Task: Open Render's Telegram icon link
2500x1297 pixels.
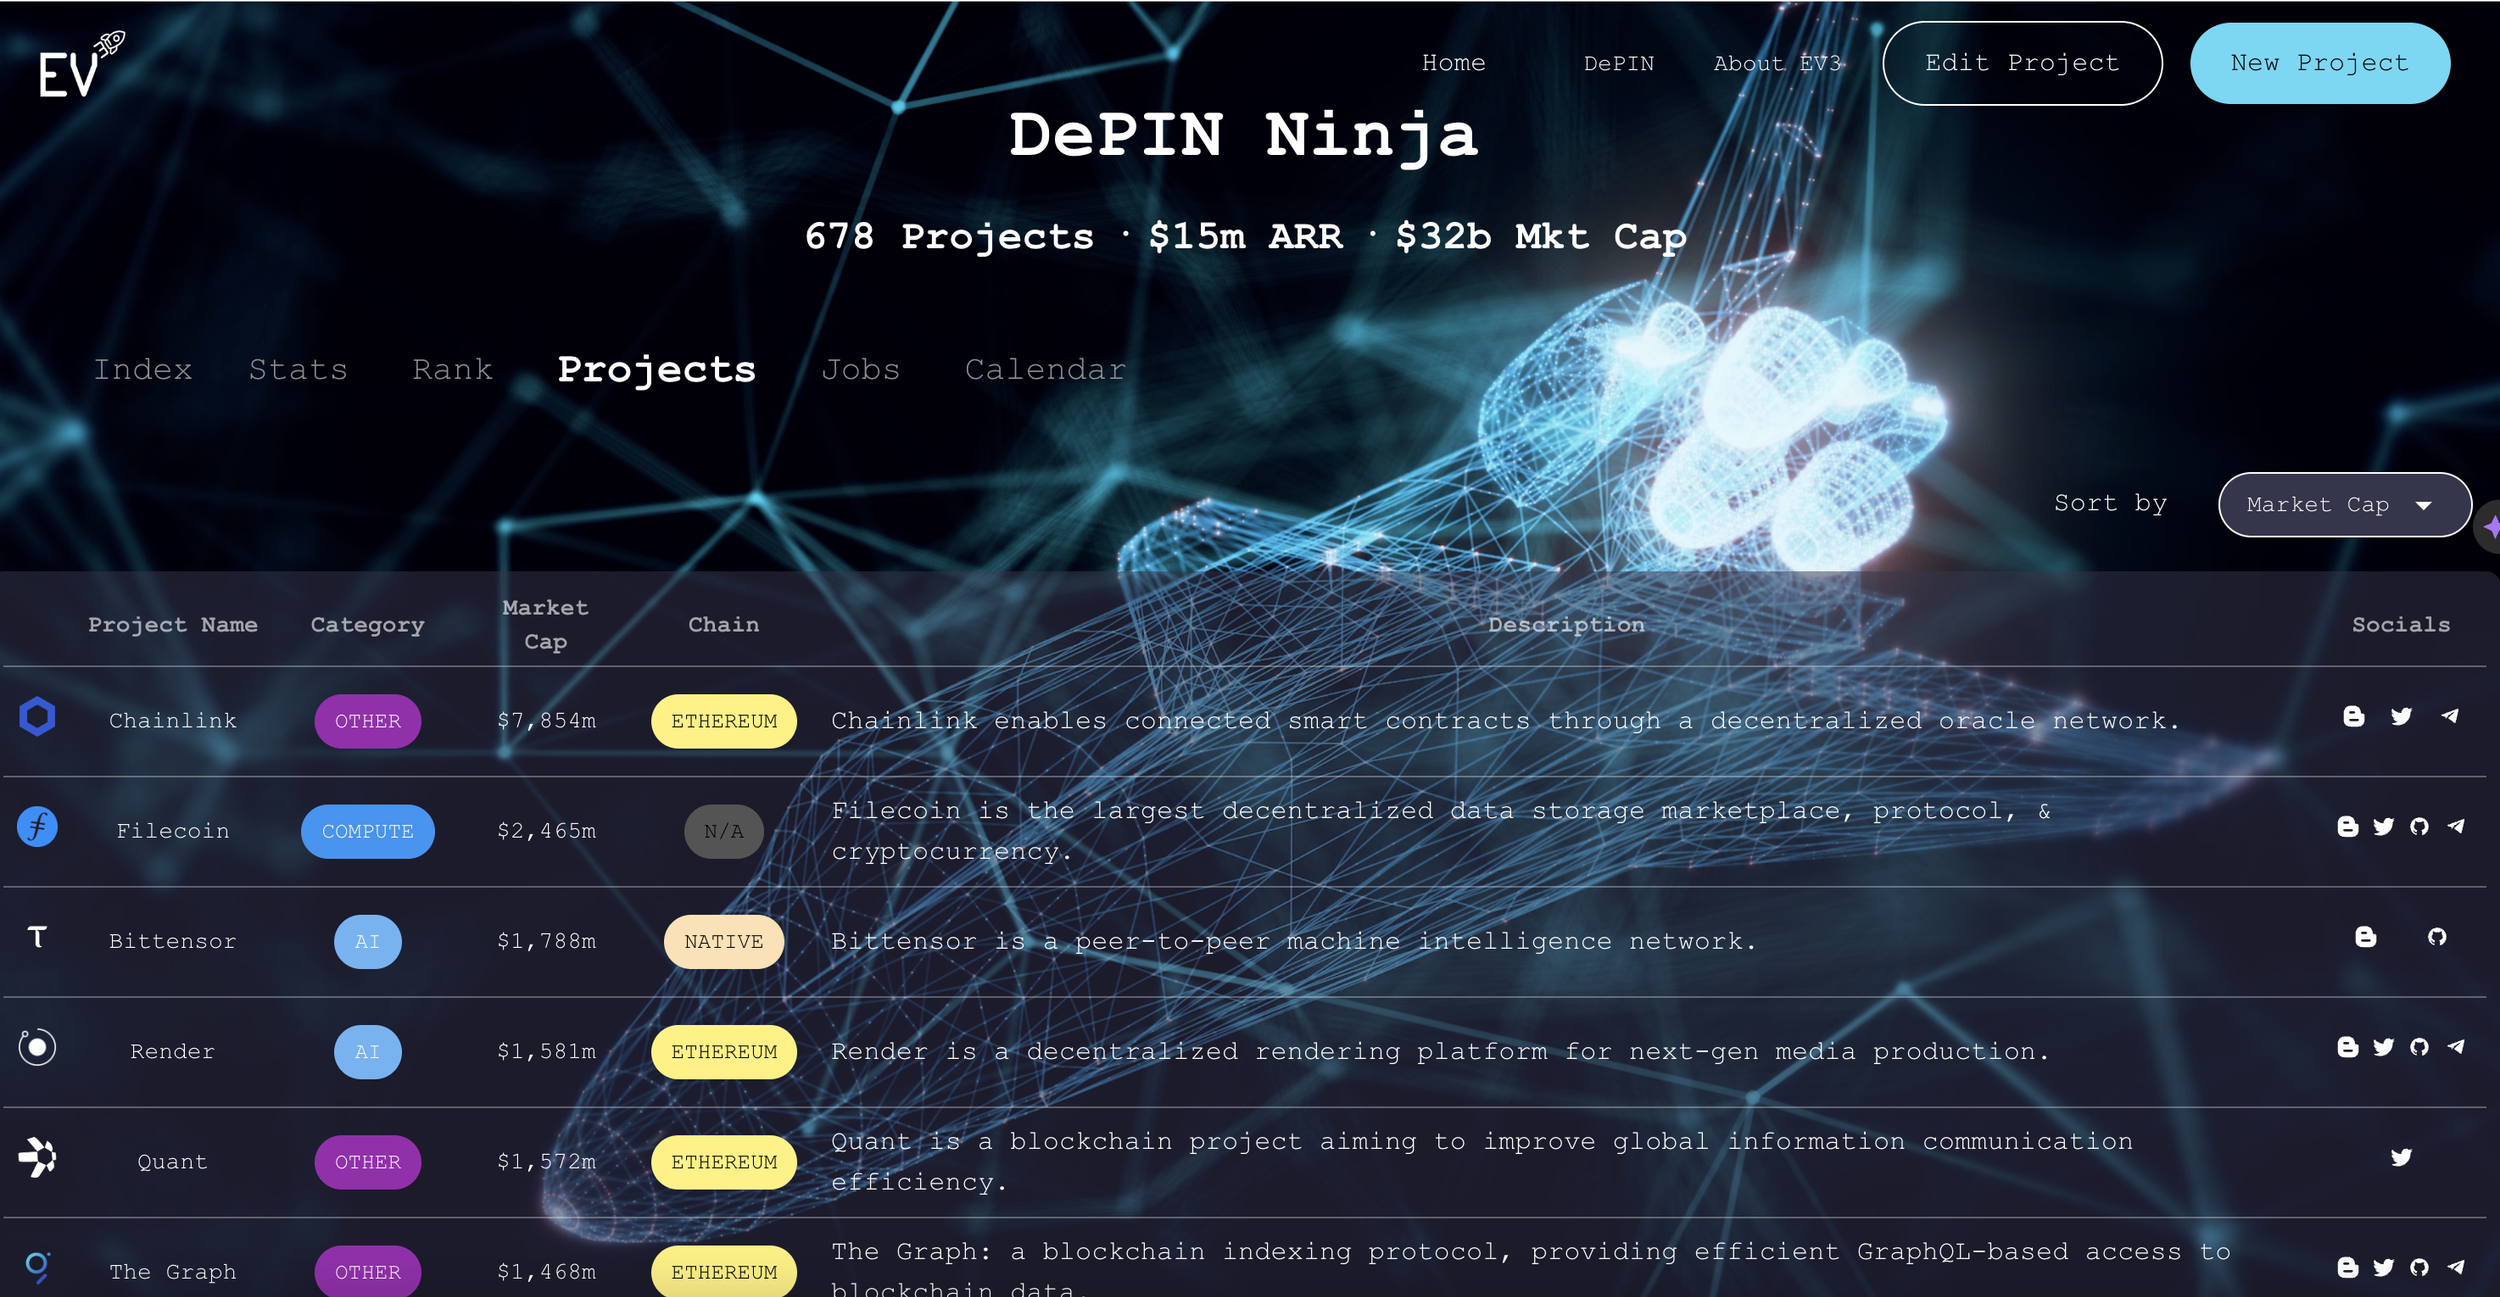Action: point(2456,1047)
